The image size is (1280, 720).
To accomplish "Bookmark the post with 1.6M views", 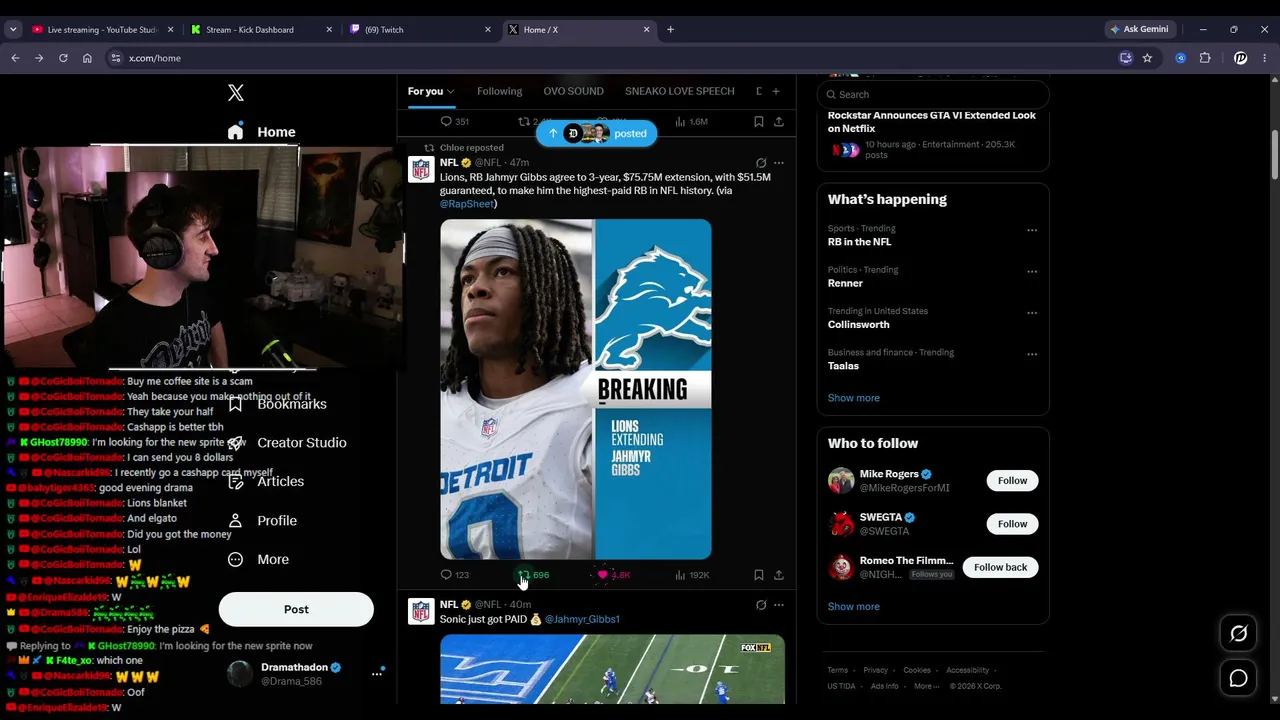I will (x=759, y=122).
